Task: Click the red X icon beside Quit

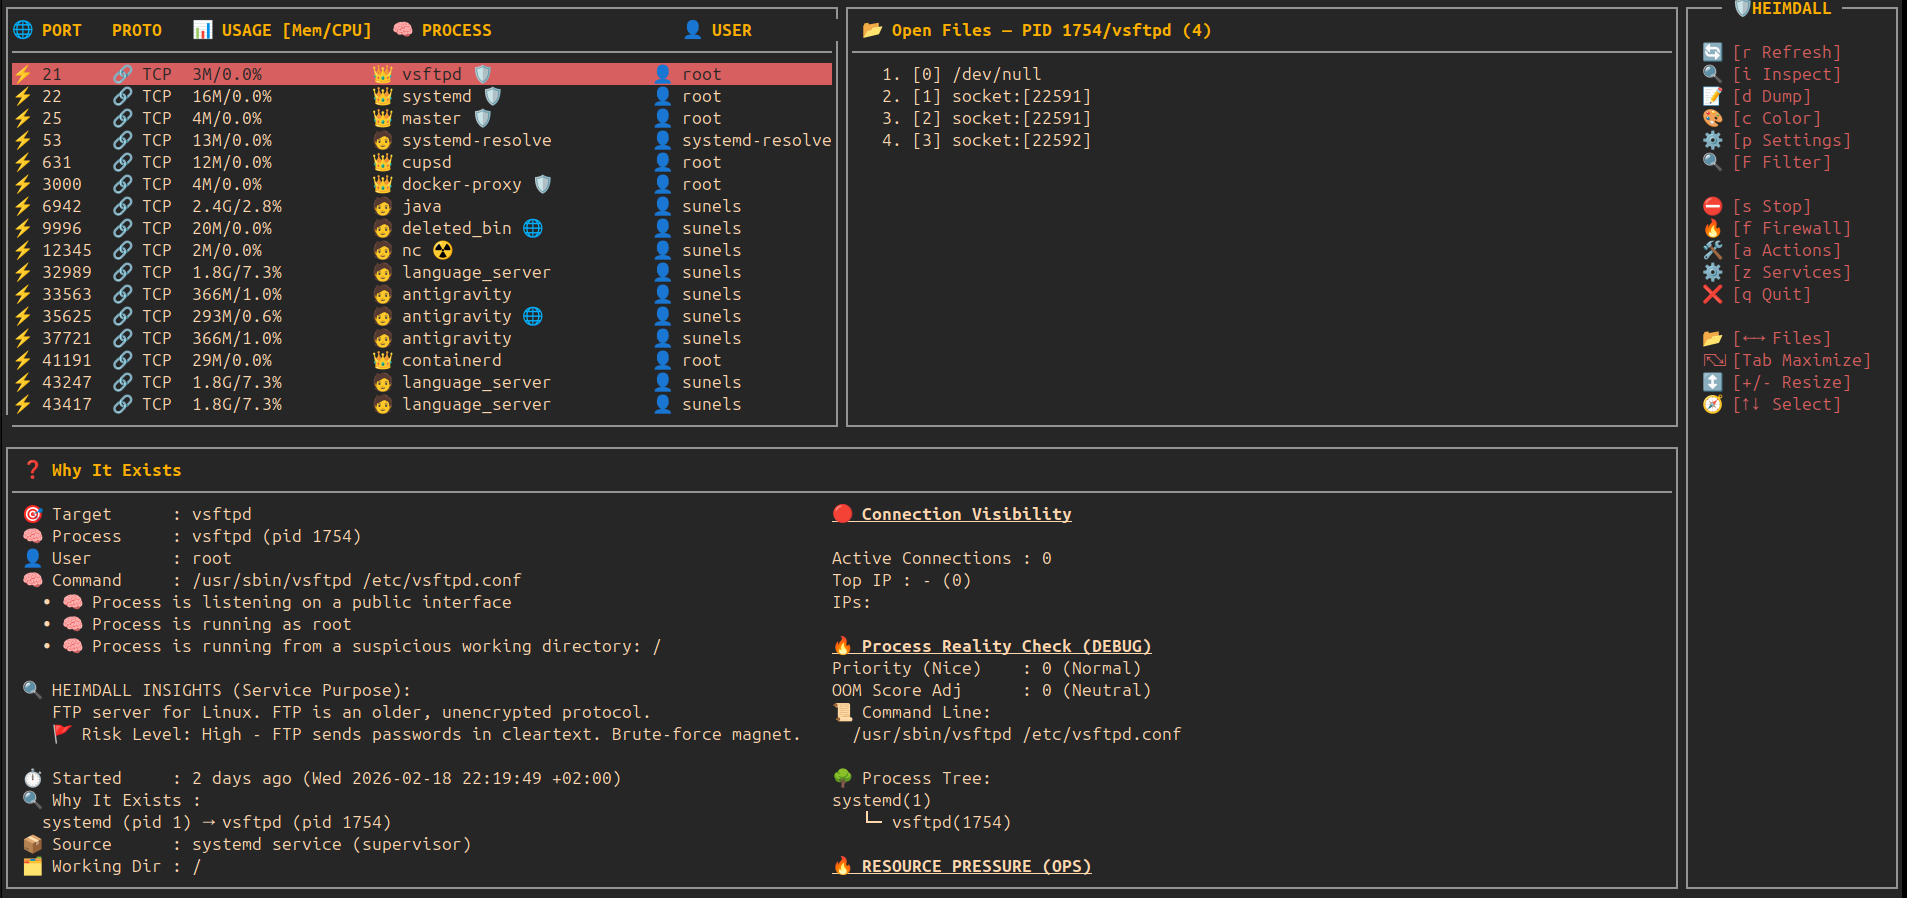Action: (x=1713, y=294)
